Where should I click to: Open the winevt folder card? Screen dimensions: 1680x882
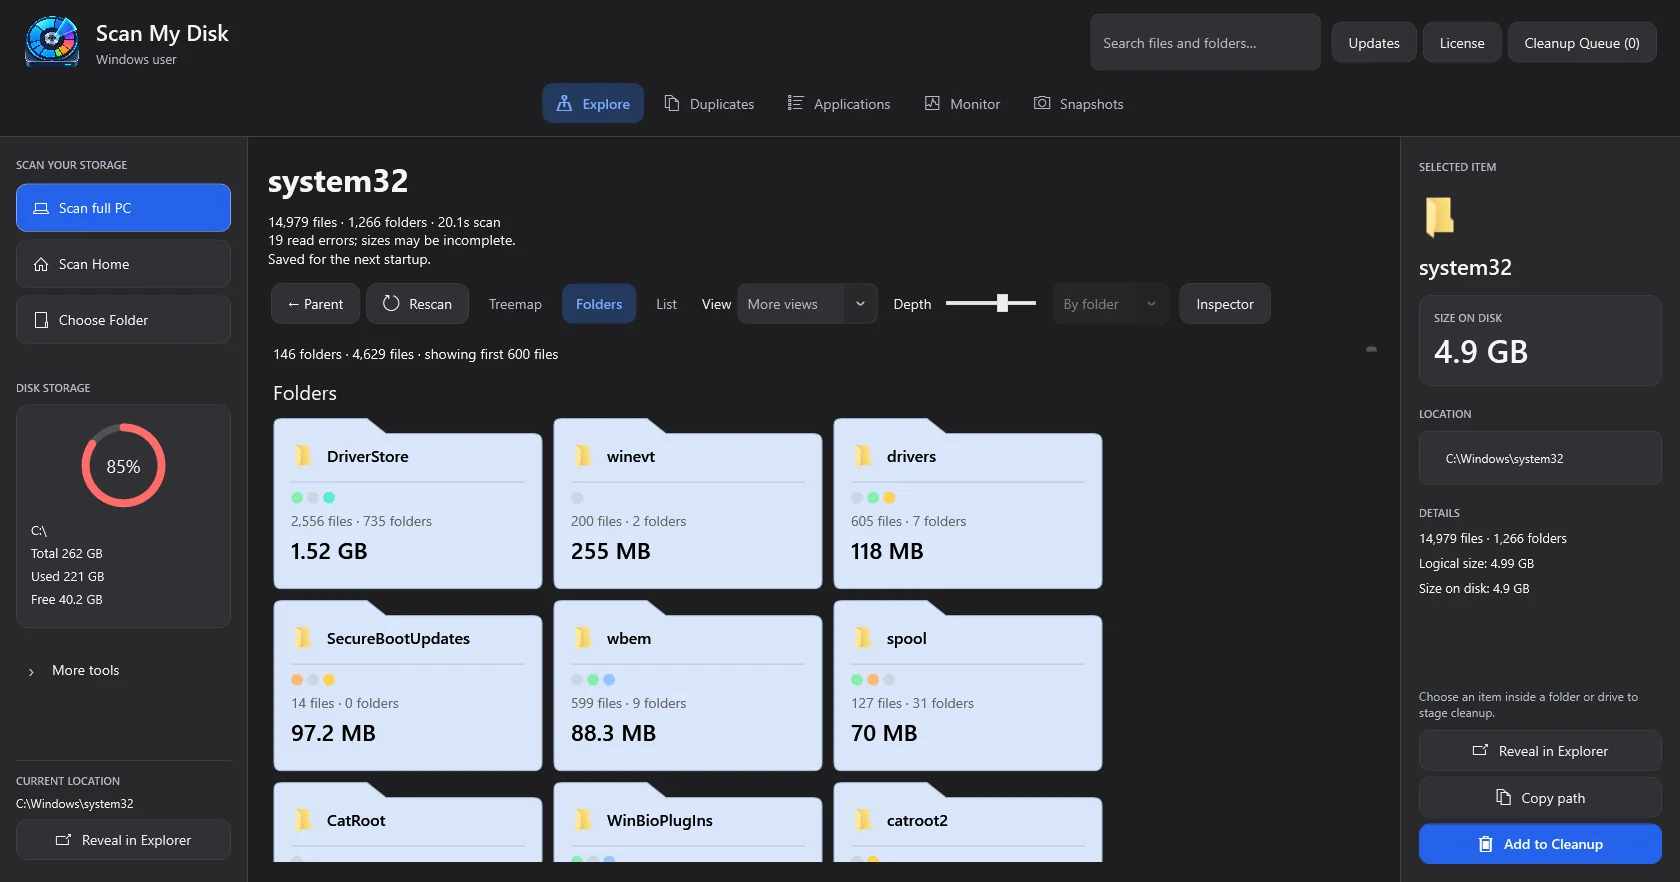688,504
